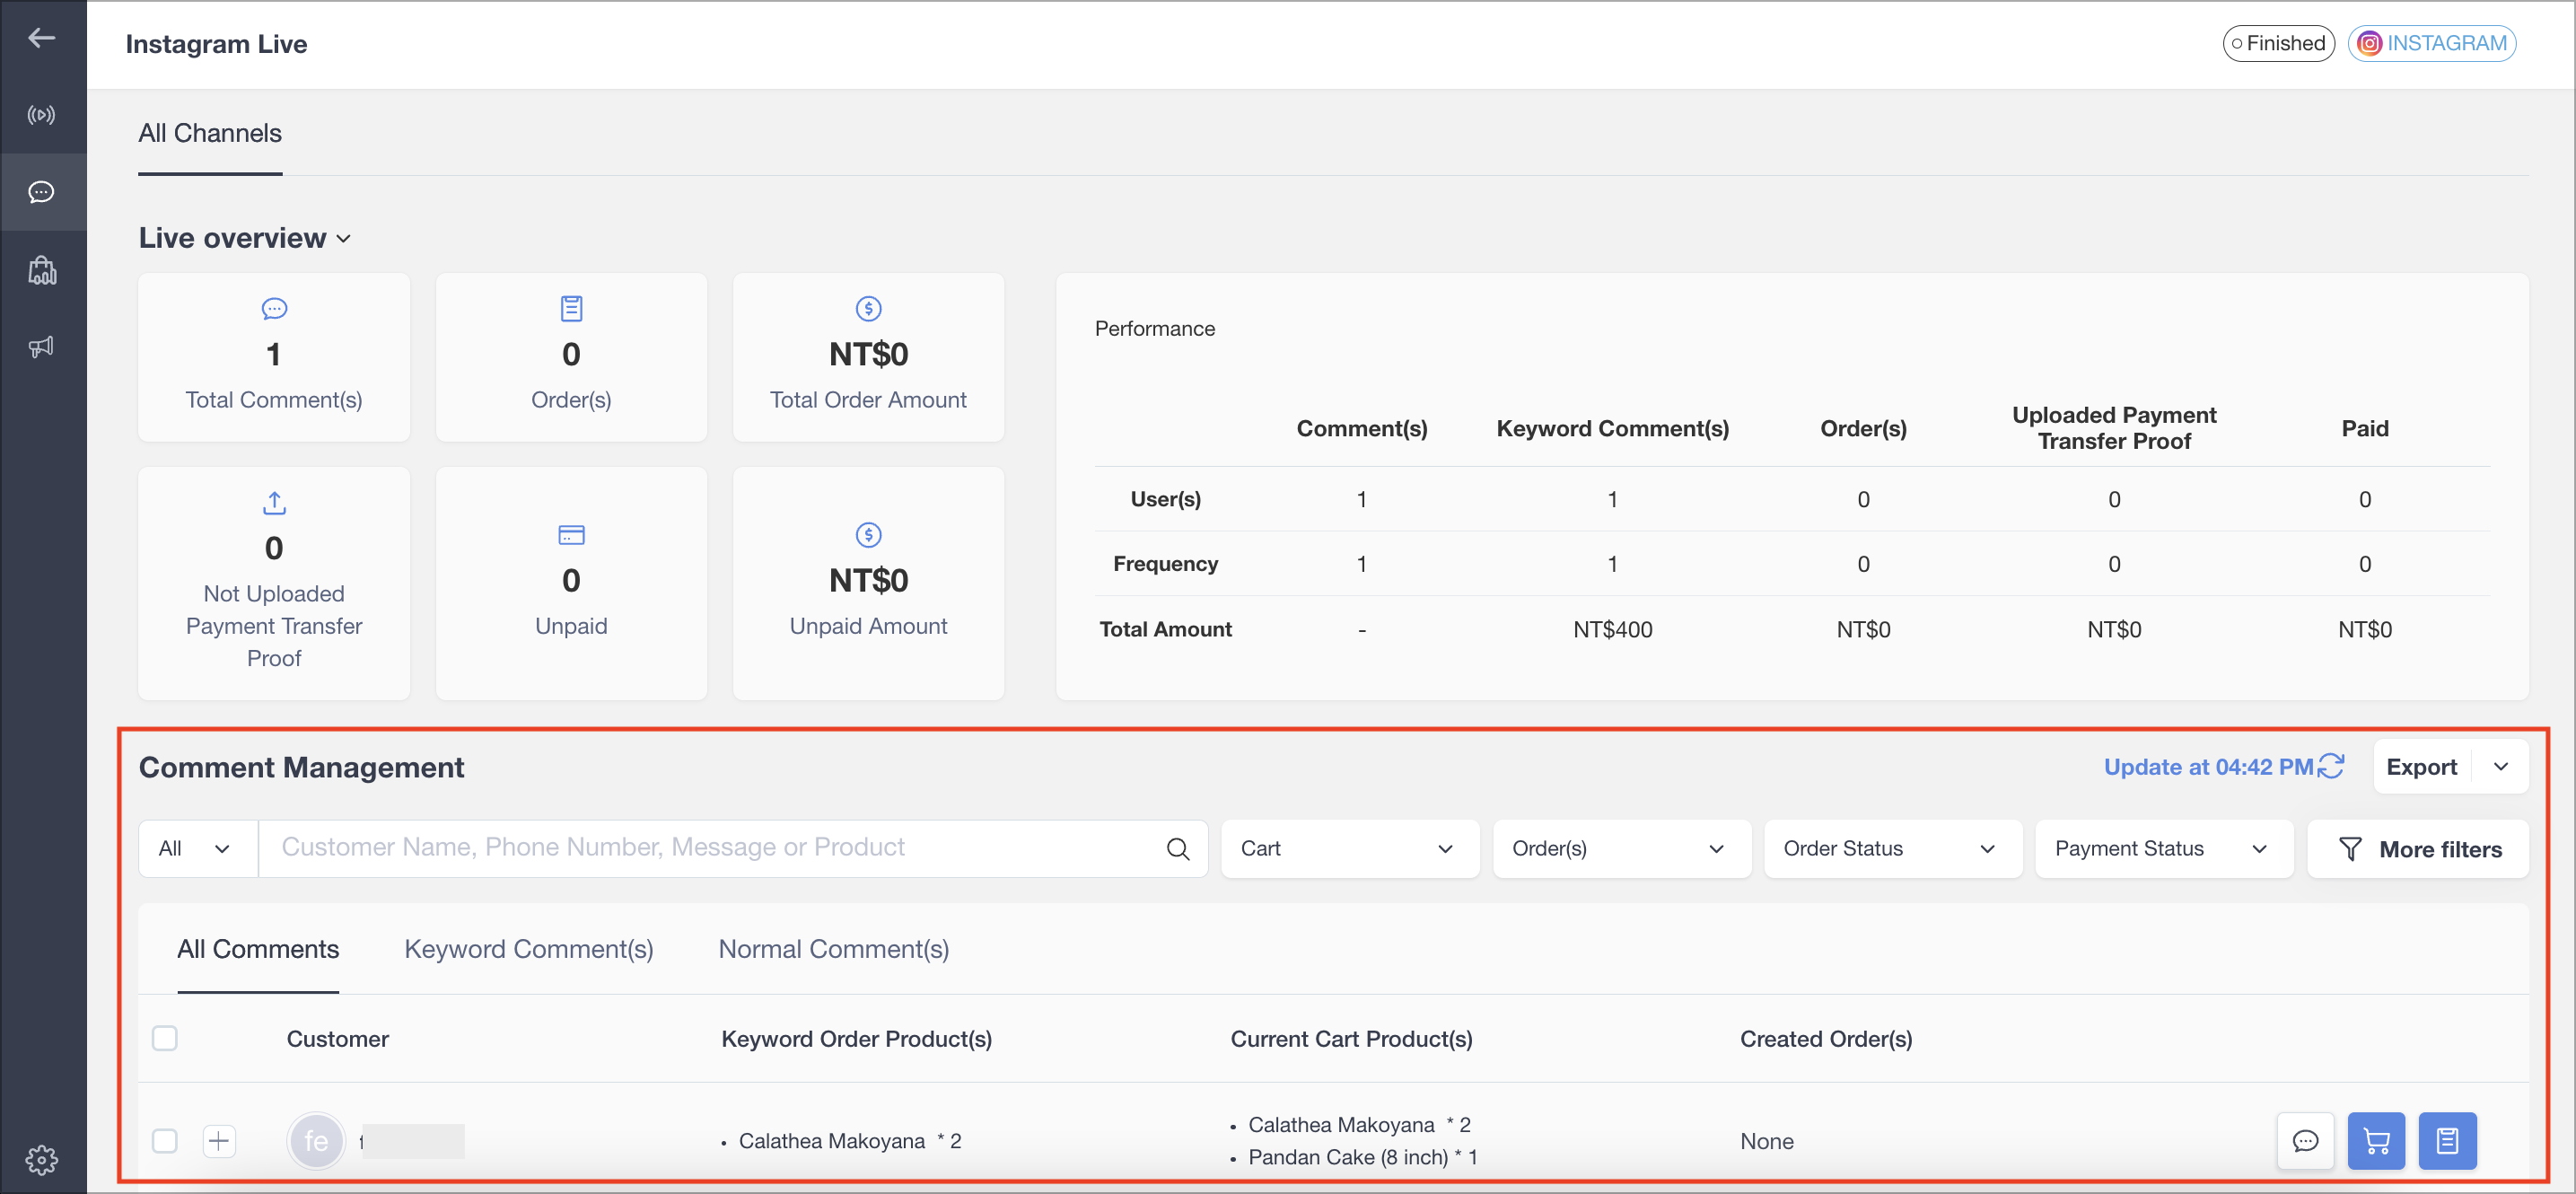This screenshot has width=2576, height=1194.
Task: Click the Total Order Amount dollar icon
Action: coord(868,309)
